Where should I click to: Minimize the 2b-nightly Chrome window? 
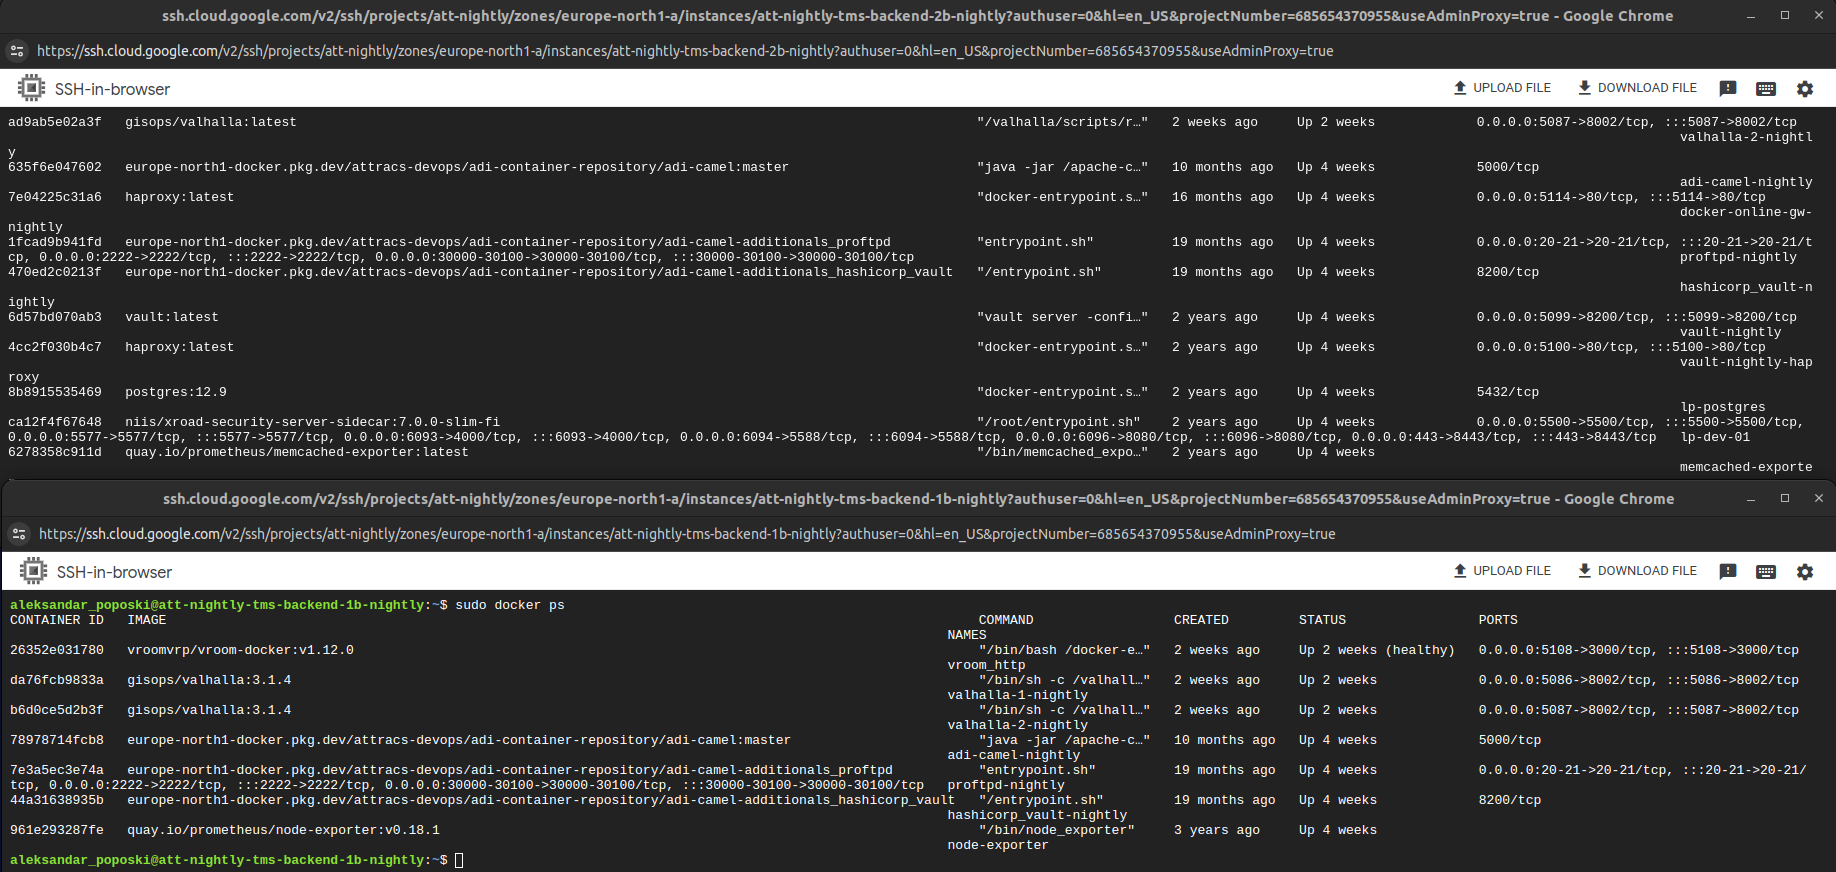(1751, 16)
